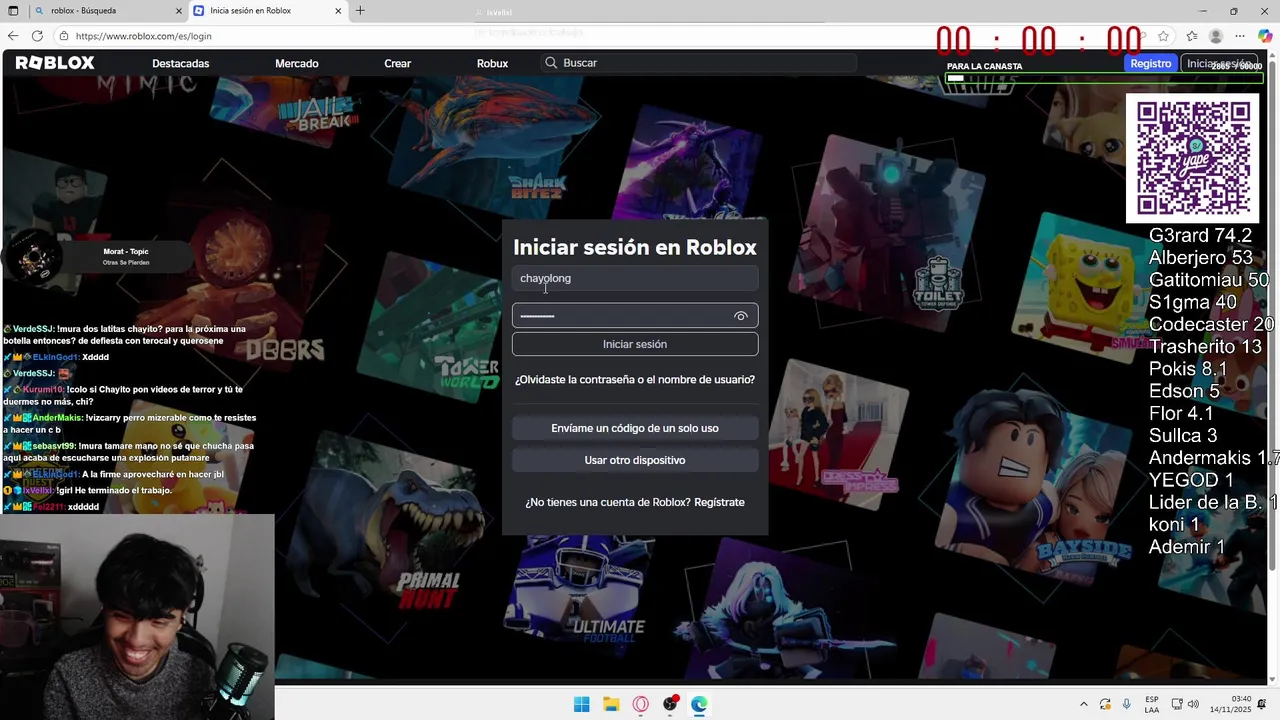Screen dimensions: 1280x720
Task: Open Robux in Roblox navigation
Action: 492,63
